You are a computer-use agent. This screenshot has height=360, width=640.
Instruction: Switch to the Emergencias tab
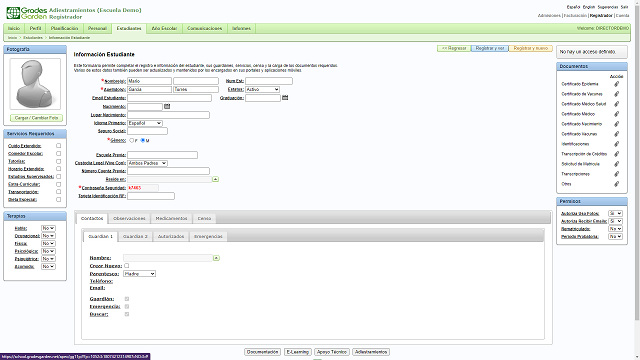click(x=208, y=237)
